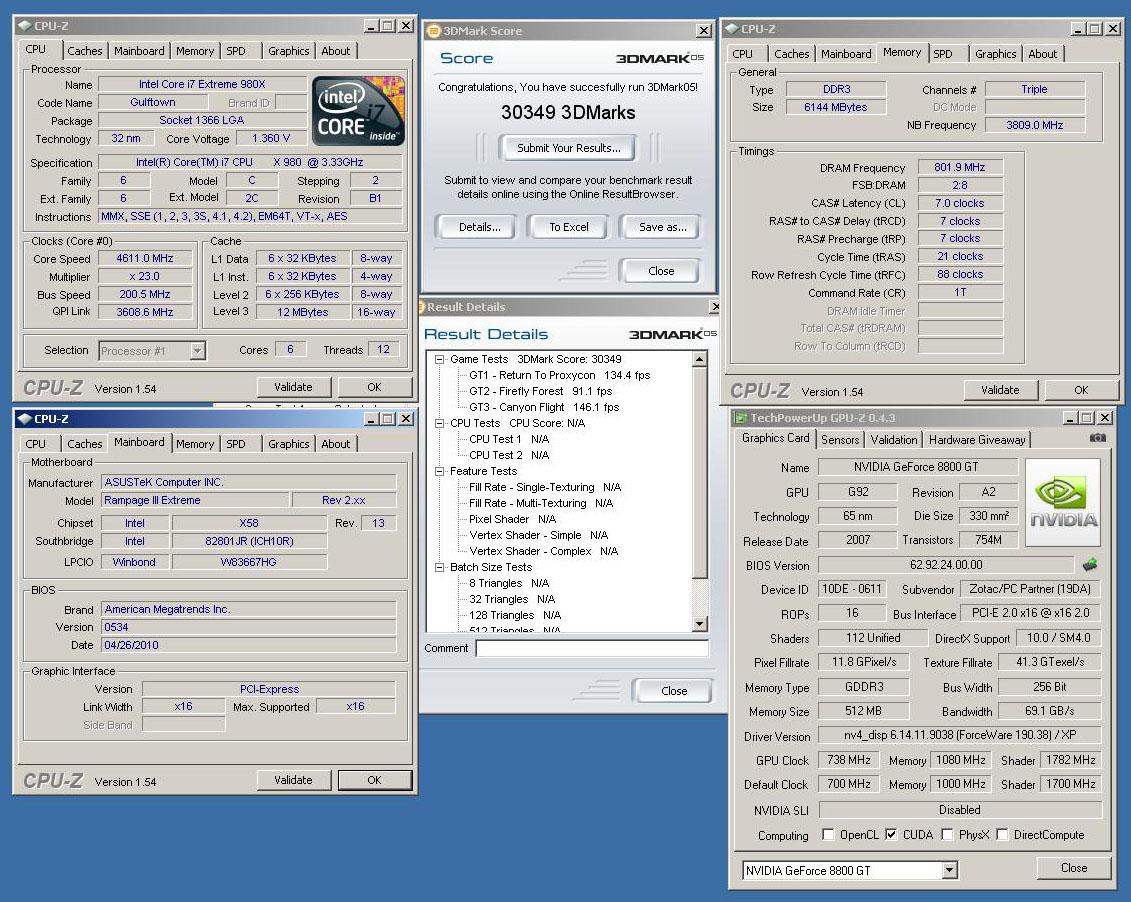Click the NVIDIA logo in GPU-Z

click(1062, 503)
